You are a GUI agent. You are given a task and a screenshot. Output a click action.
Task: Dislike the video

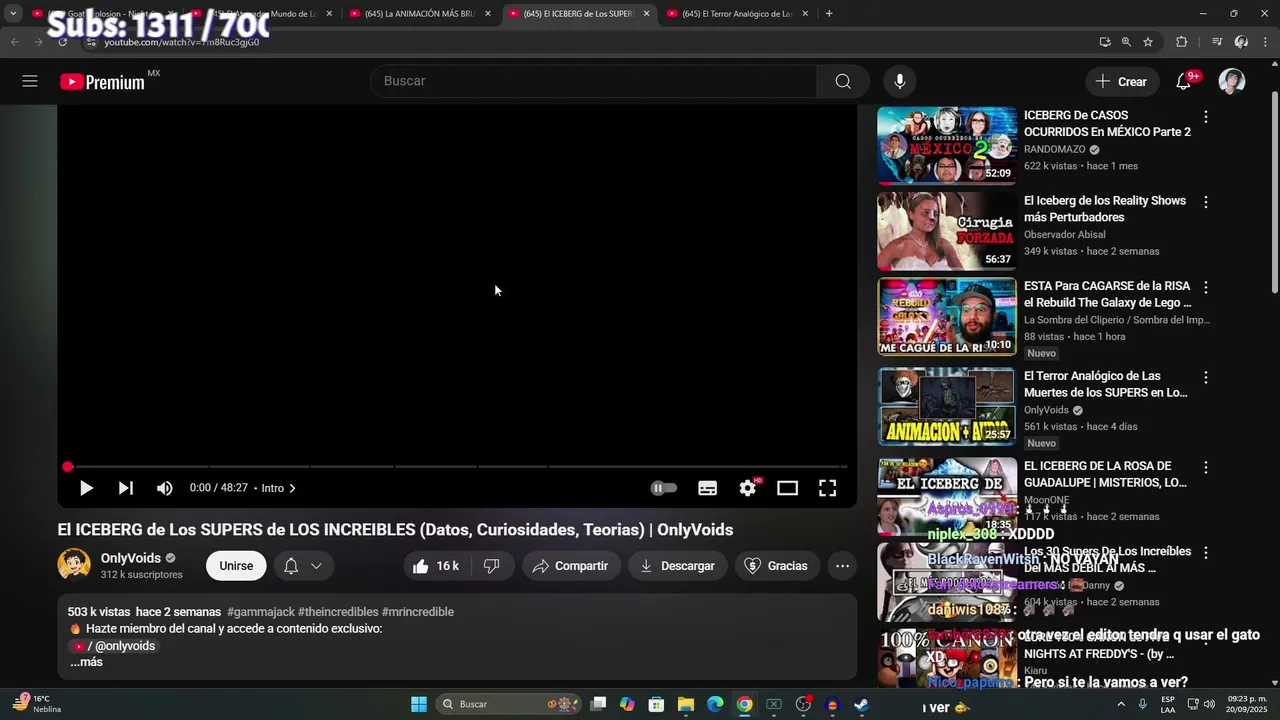[x=492, y=566]
